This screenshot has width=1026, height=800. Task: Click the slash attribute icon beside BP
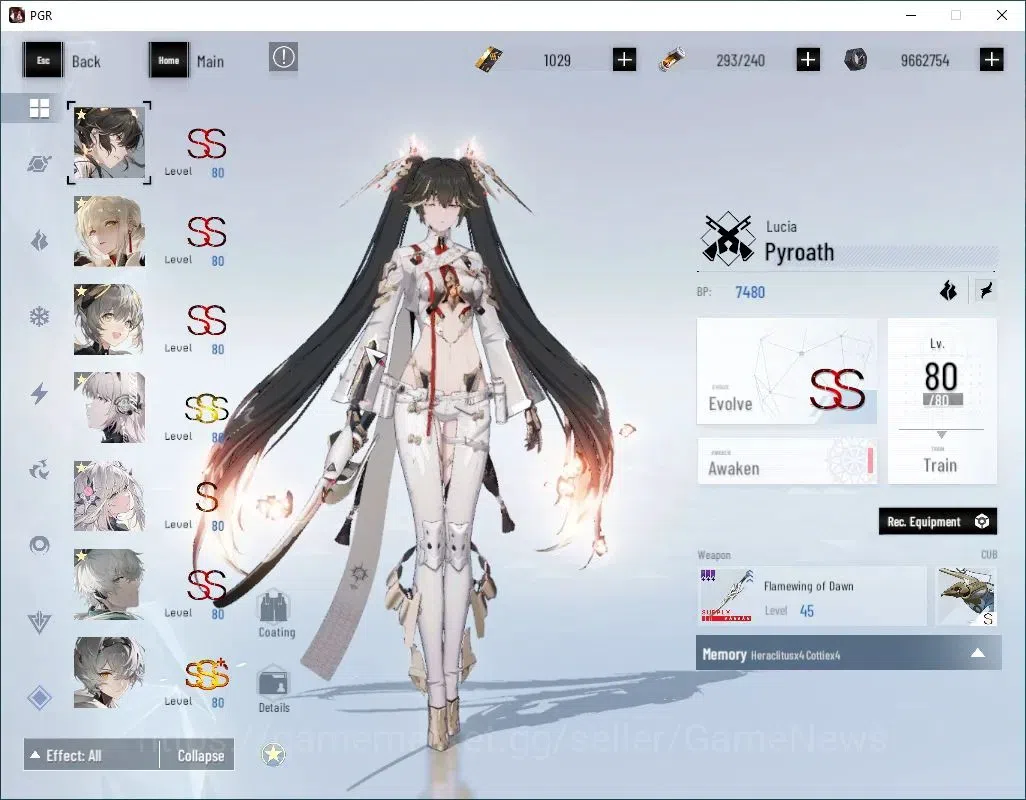click(x=986, y=290)
